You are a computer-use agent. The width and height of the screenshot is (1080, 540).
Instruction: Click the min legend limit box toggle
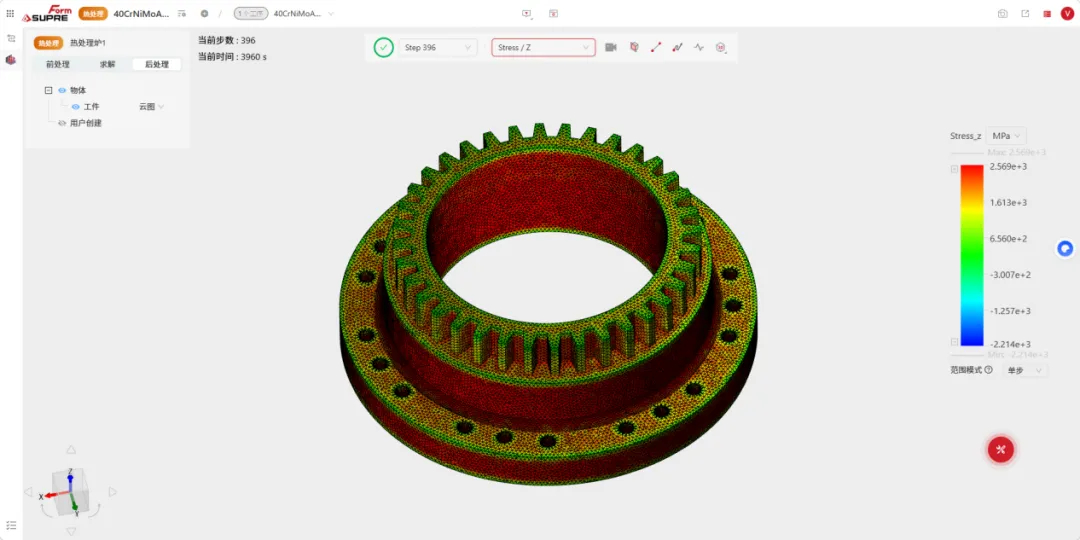954,342
